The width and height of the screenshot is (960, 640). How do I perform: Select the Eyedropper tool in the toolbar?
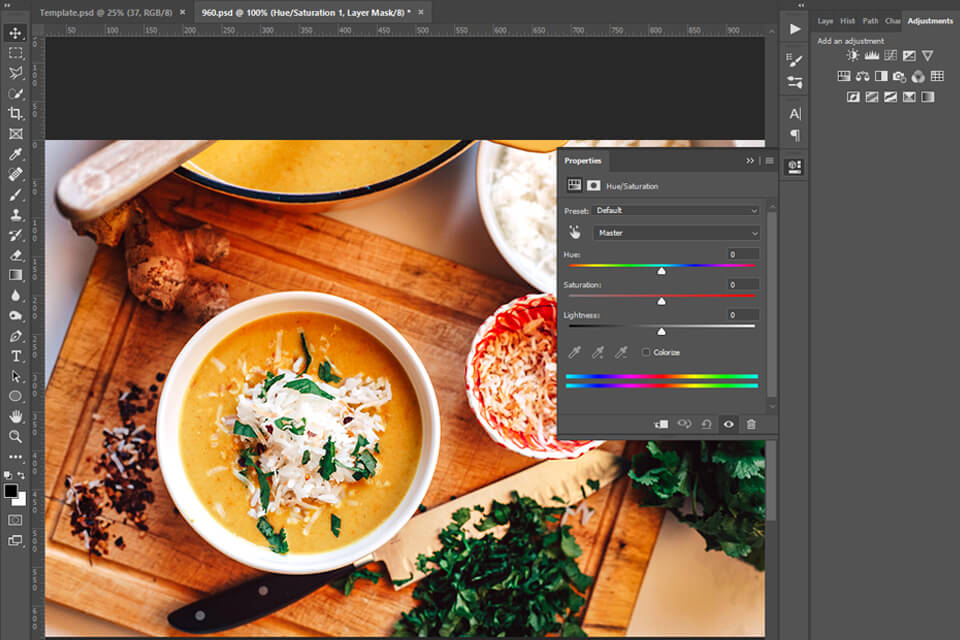(x=15, y=154)
